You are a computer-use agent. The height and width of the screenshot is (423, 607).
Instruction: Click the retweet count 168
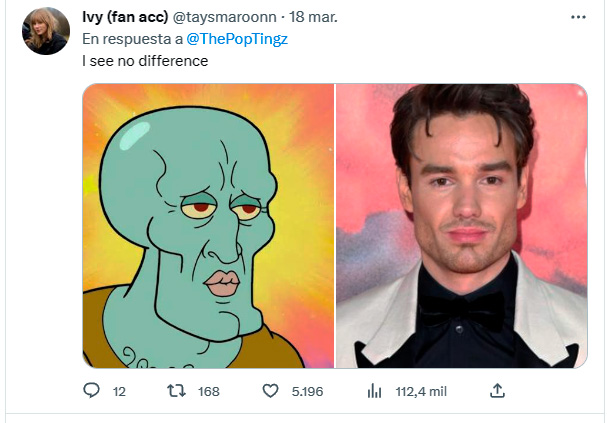pyautogui.click(x=209, y=392)
